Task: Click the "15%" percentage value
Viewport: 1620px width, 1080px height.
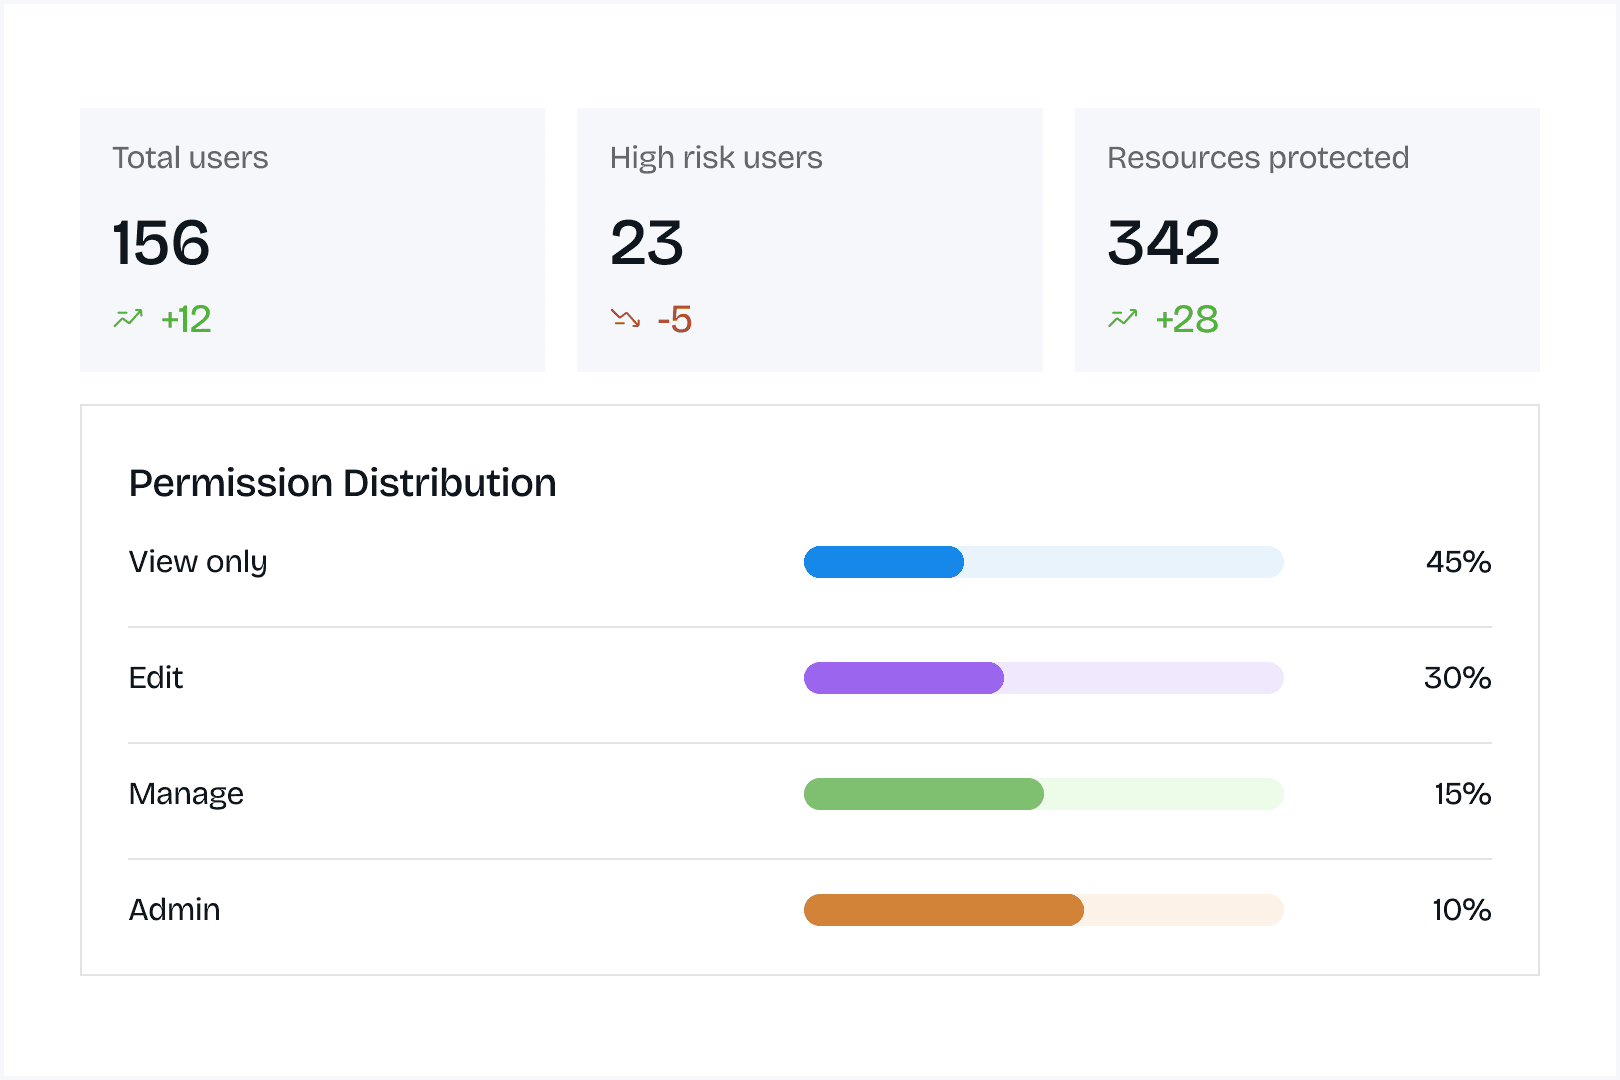Action: point(1463,794)
